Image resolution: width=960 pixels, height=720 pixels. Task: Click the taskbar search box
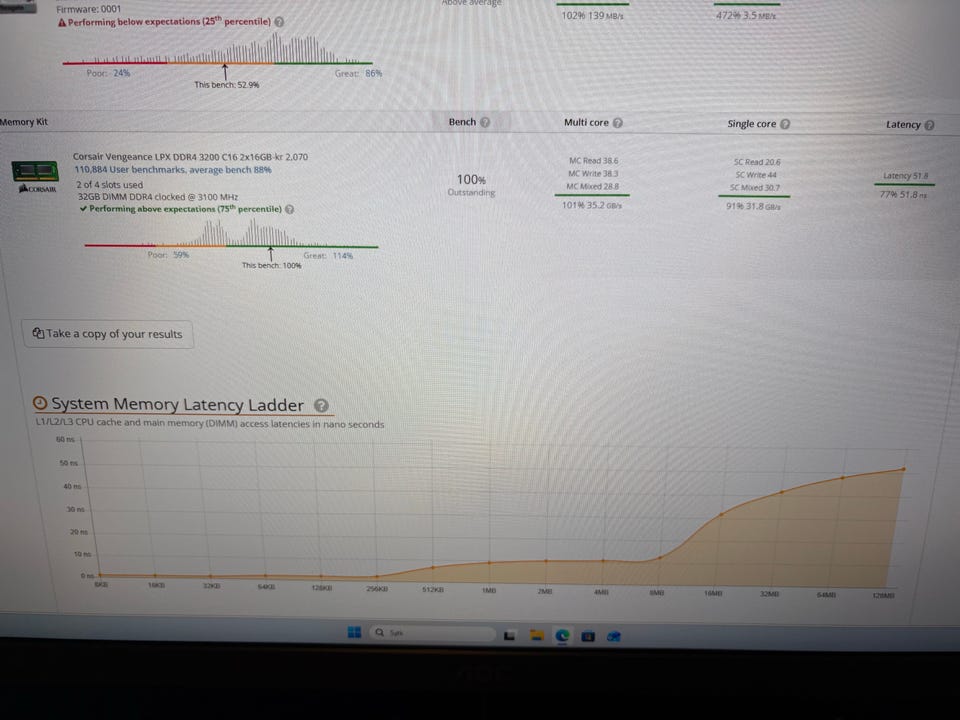click(x=432, y=632)
